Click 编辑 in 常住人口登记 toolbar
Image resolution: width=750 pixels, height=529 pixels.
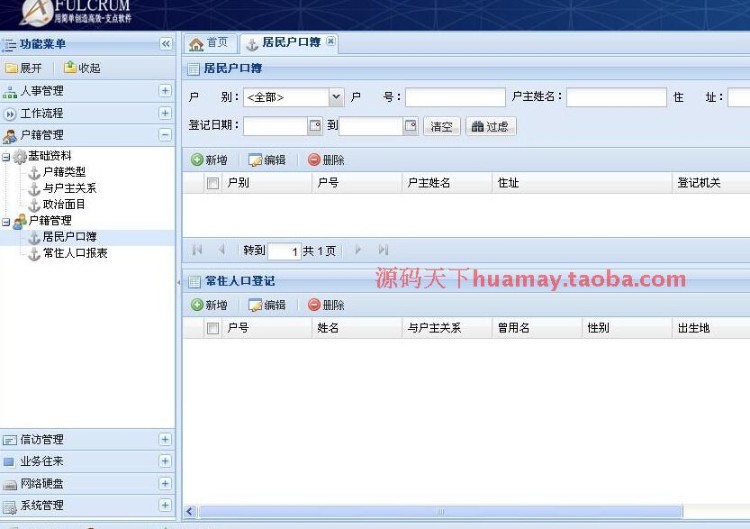click(x=267, y=305)
